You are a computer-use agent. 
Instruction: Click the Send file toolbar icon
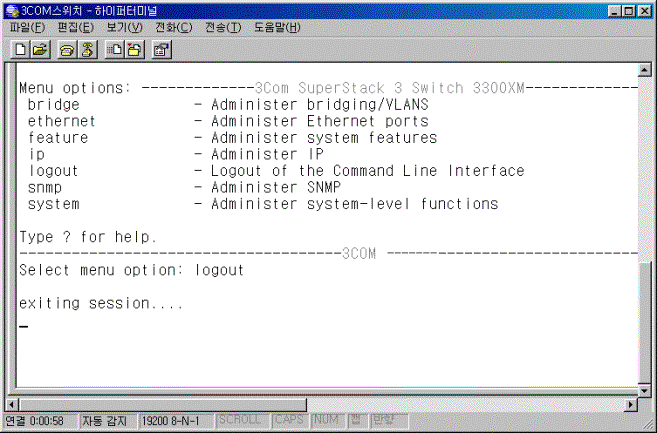point(114,50)
